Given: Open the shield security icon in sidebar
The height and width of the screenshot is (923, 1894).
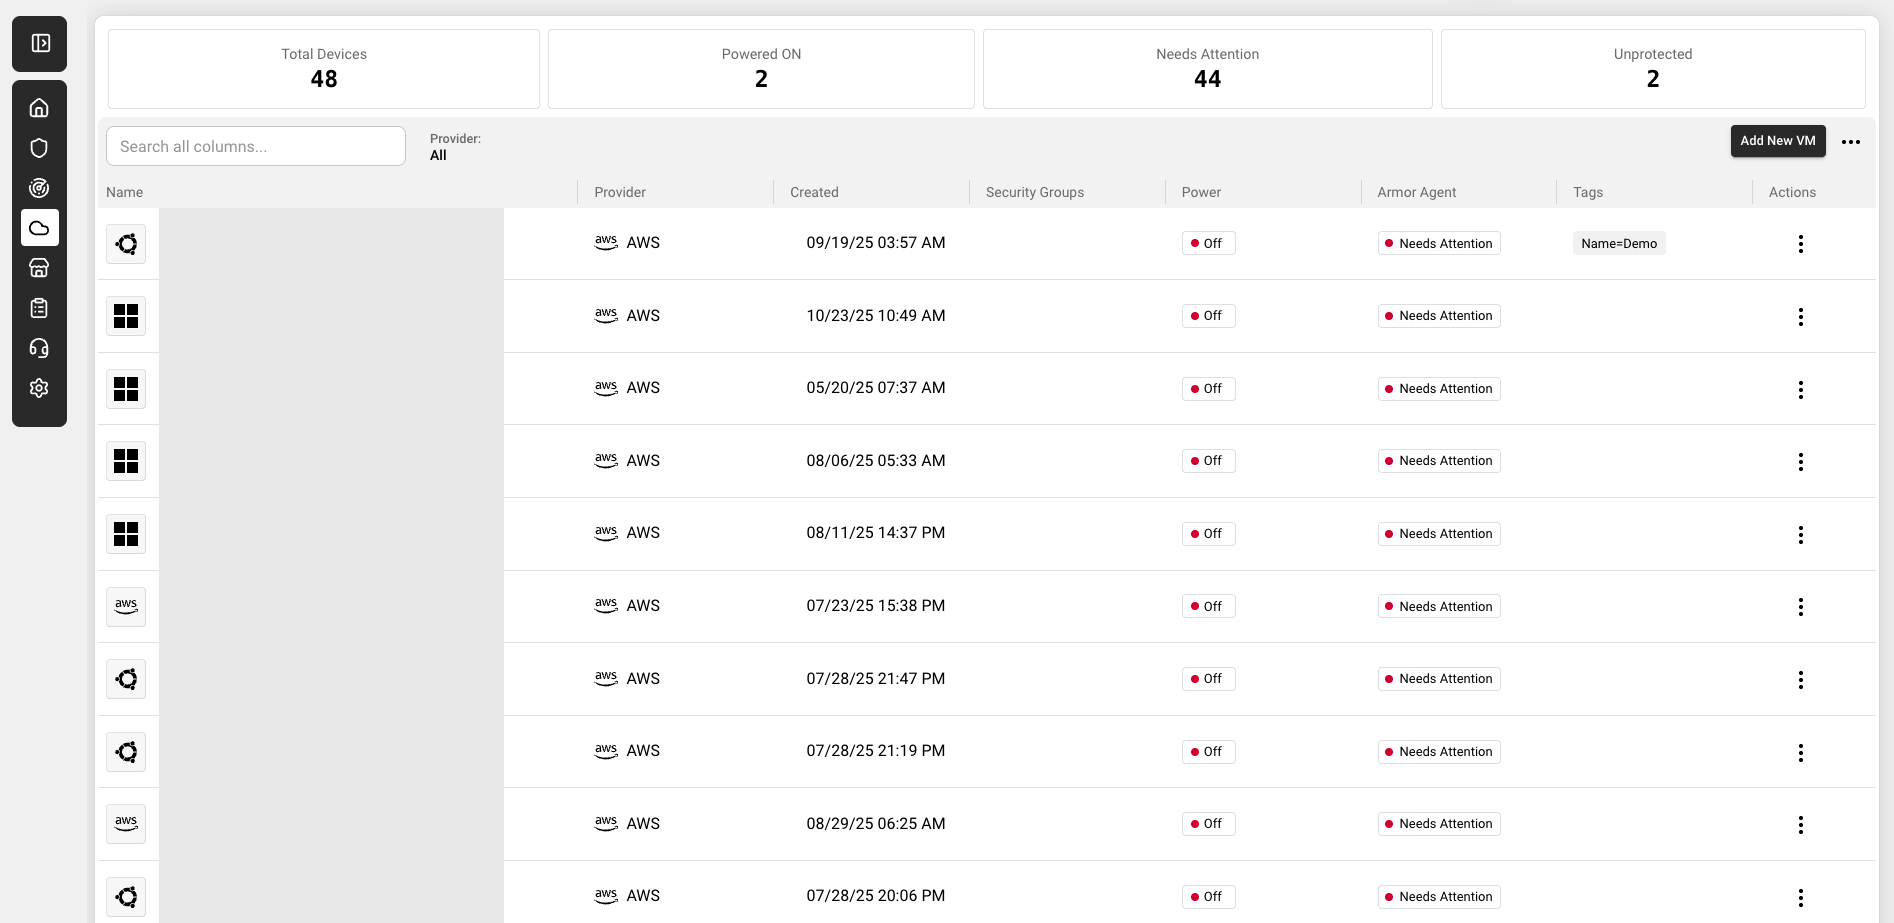Looking at the screenshot, I should 39,148.
